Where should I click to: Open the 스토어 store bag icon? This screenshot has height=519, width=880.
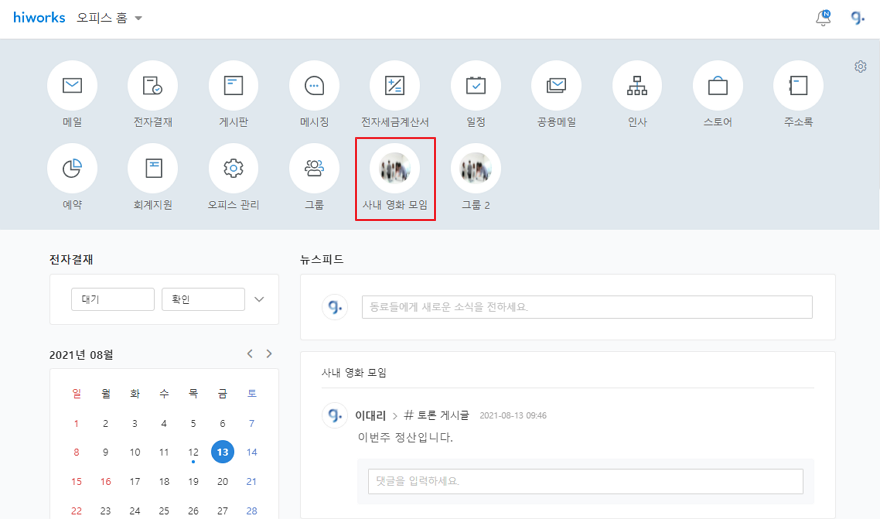(x=718, y=86)
